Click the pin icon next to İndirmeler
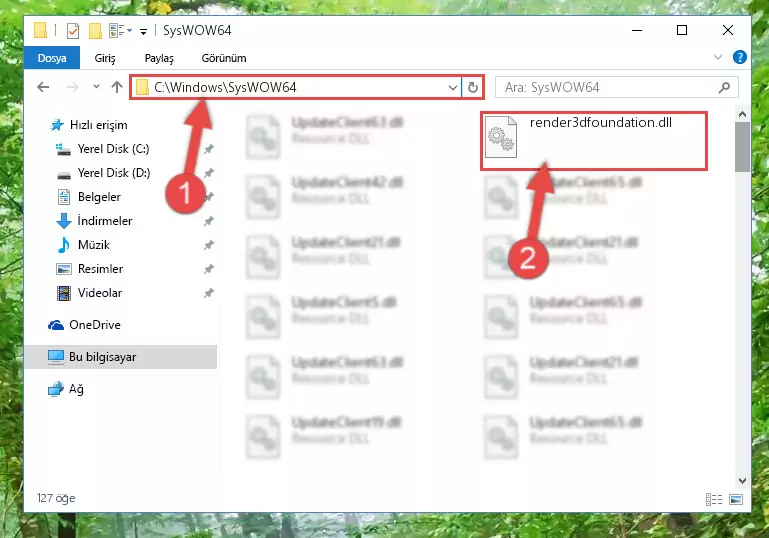The height and width of the screenshot is (538, 769). [x=209, y=221]
